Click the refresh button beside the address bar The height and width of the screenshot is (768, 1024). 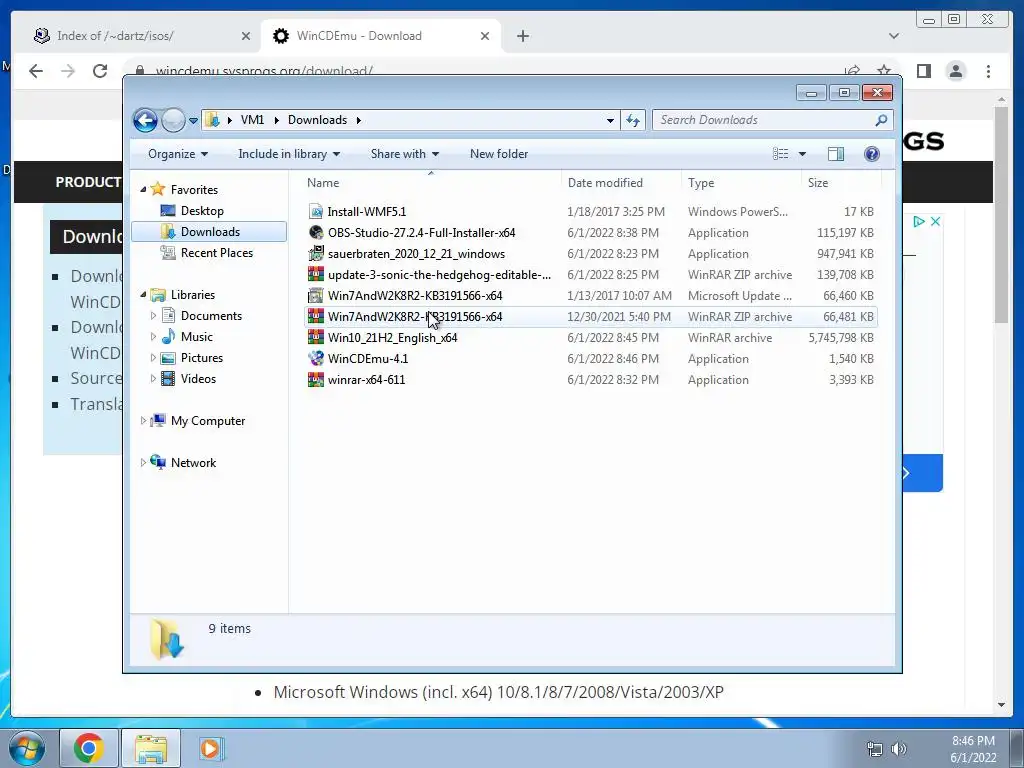(633, 120)
